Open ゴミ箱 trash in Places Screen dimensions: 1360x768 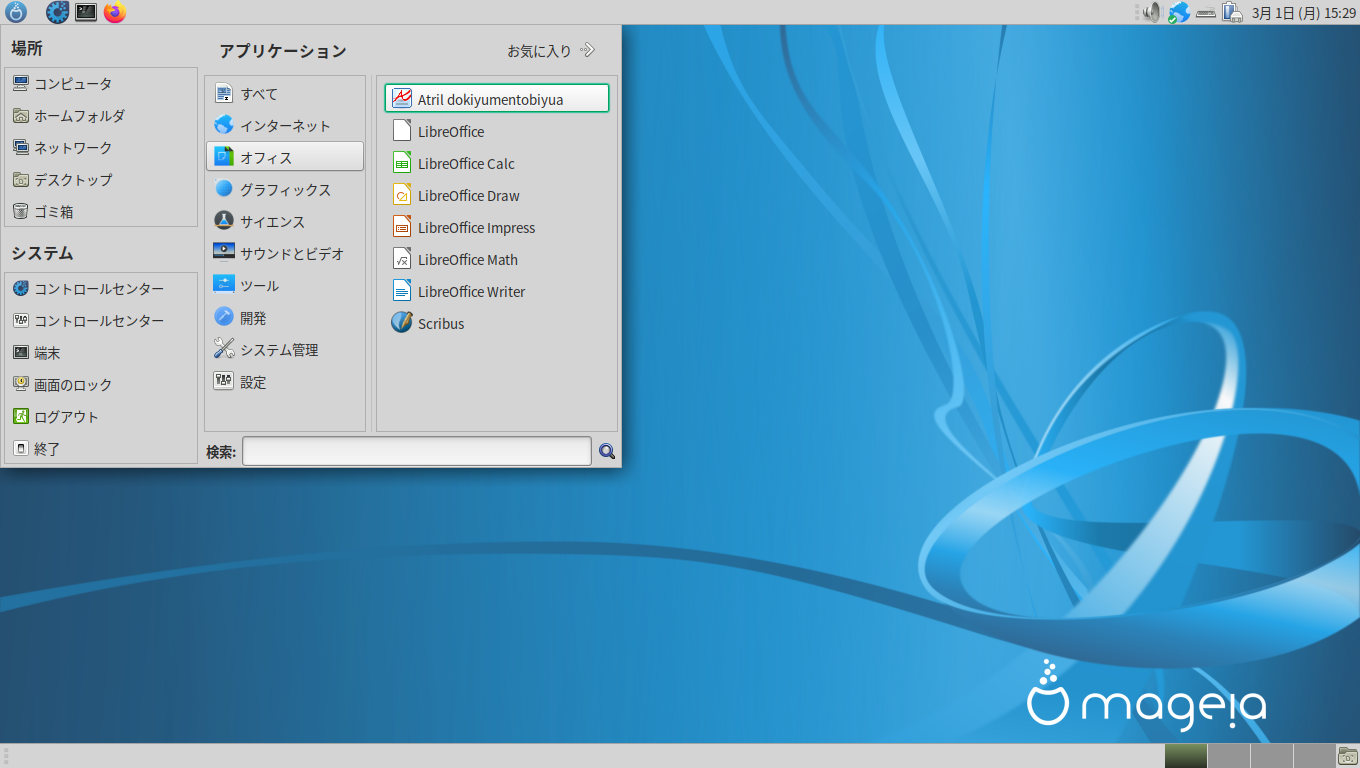101,212
